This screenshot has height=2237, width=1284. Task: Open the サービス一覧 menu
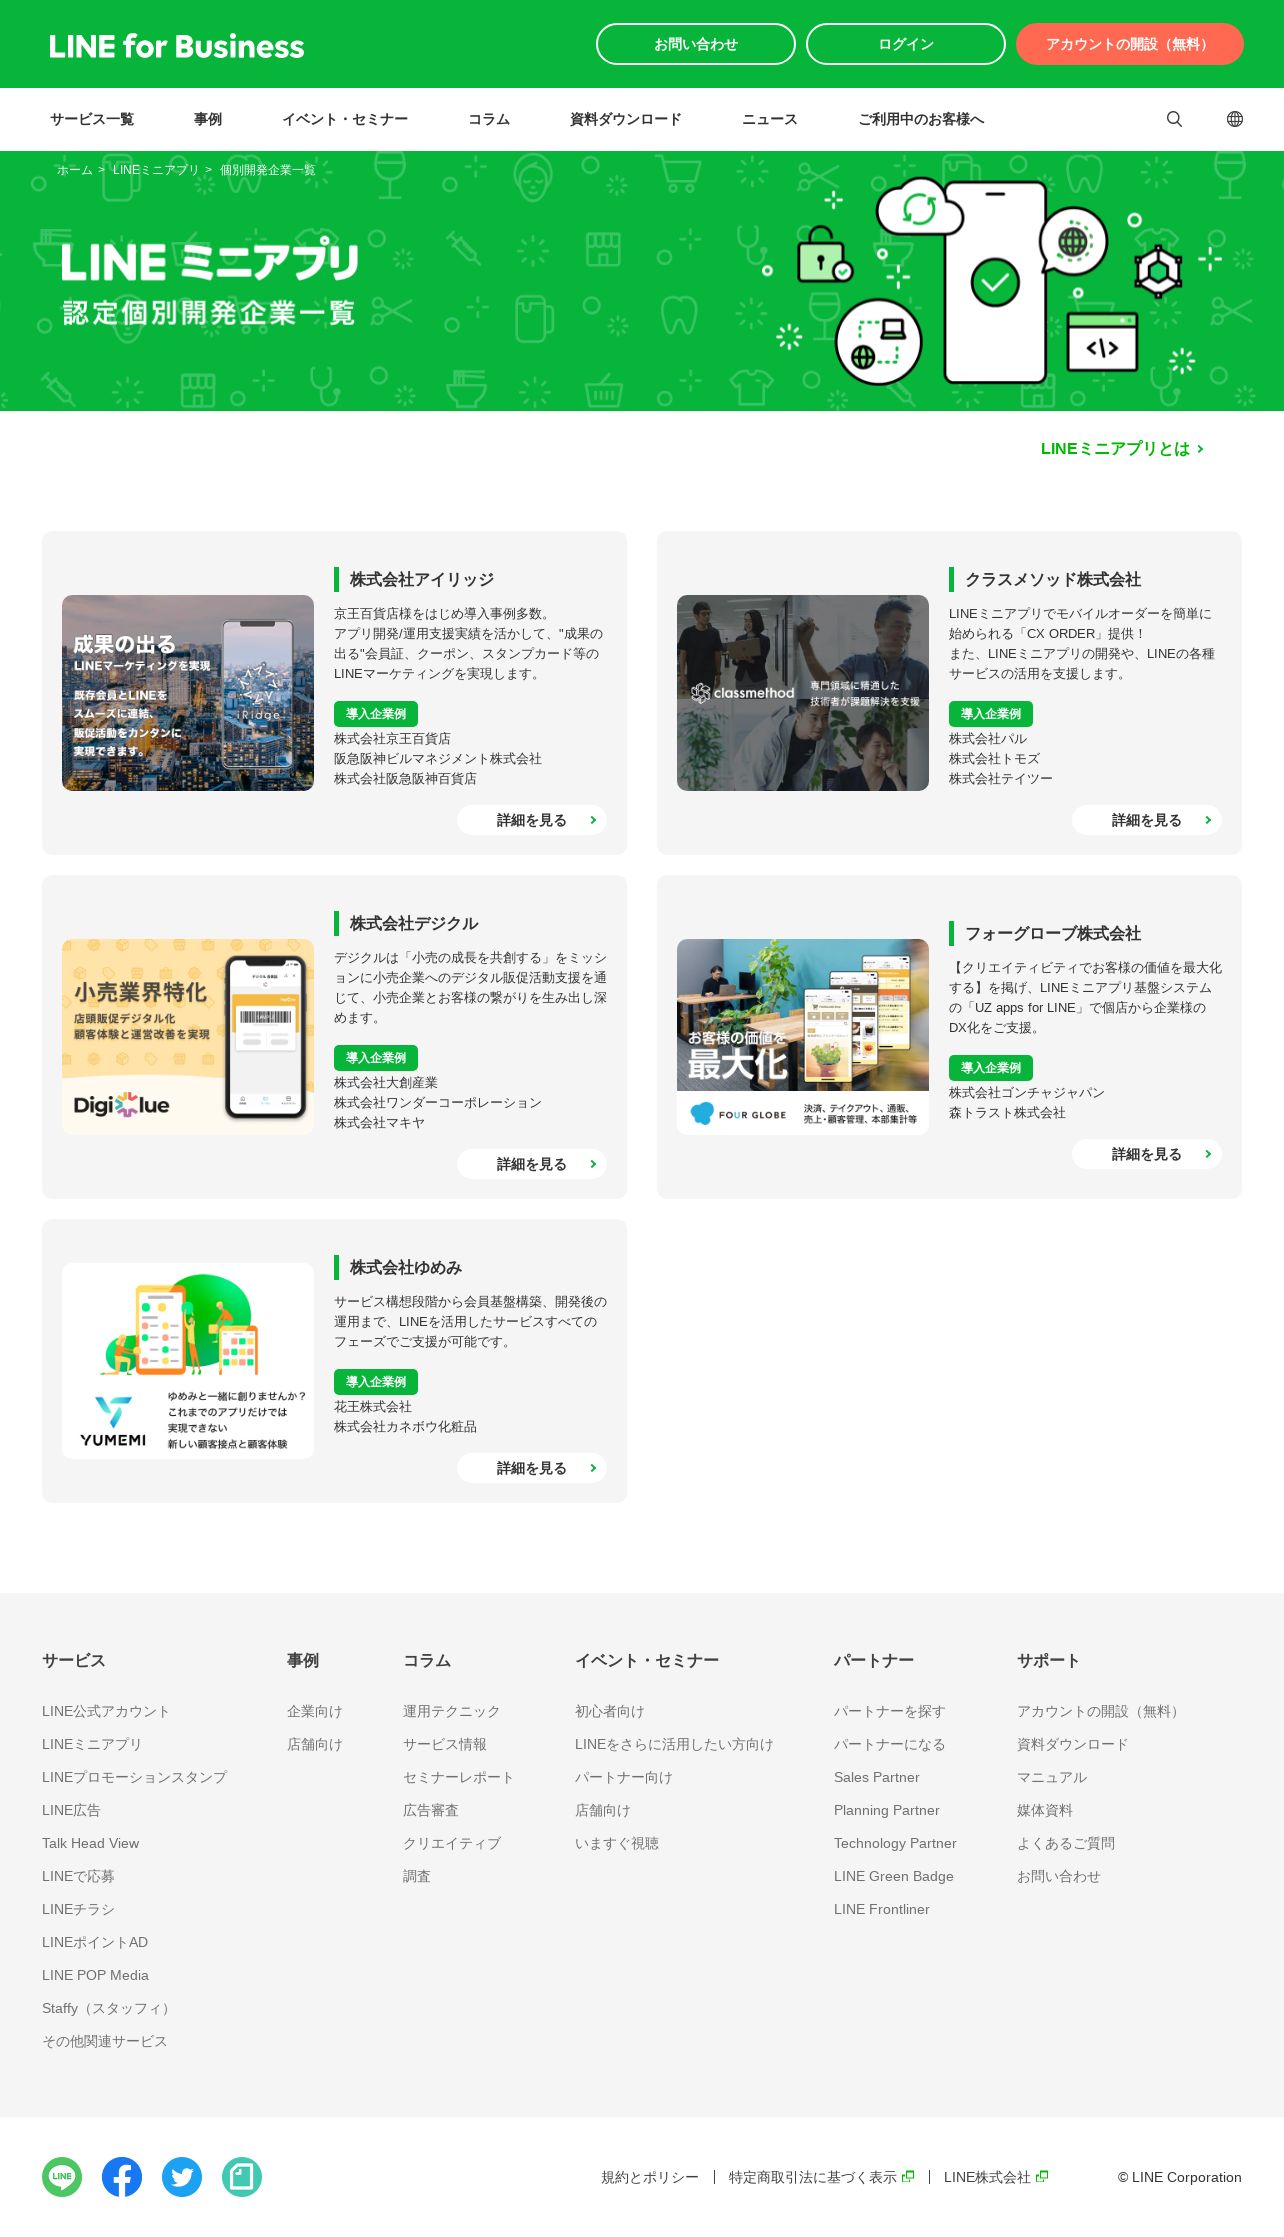[x=92, y=119]
